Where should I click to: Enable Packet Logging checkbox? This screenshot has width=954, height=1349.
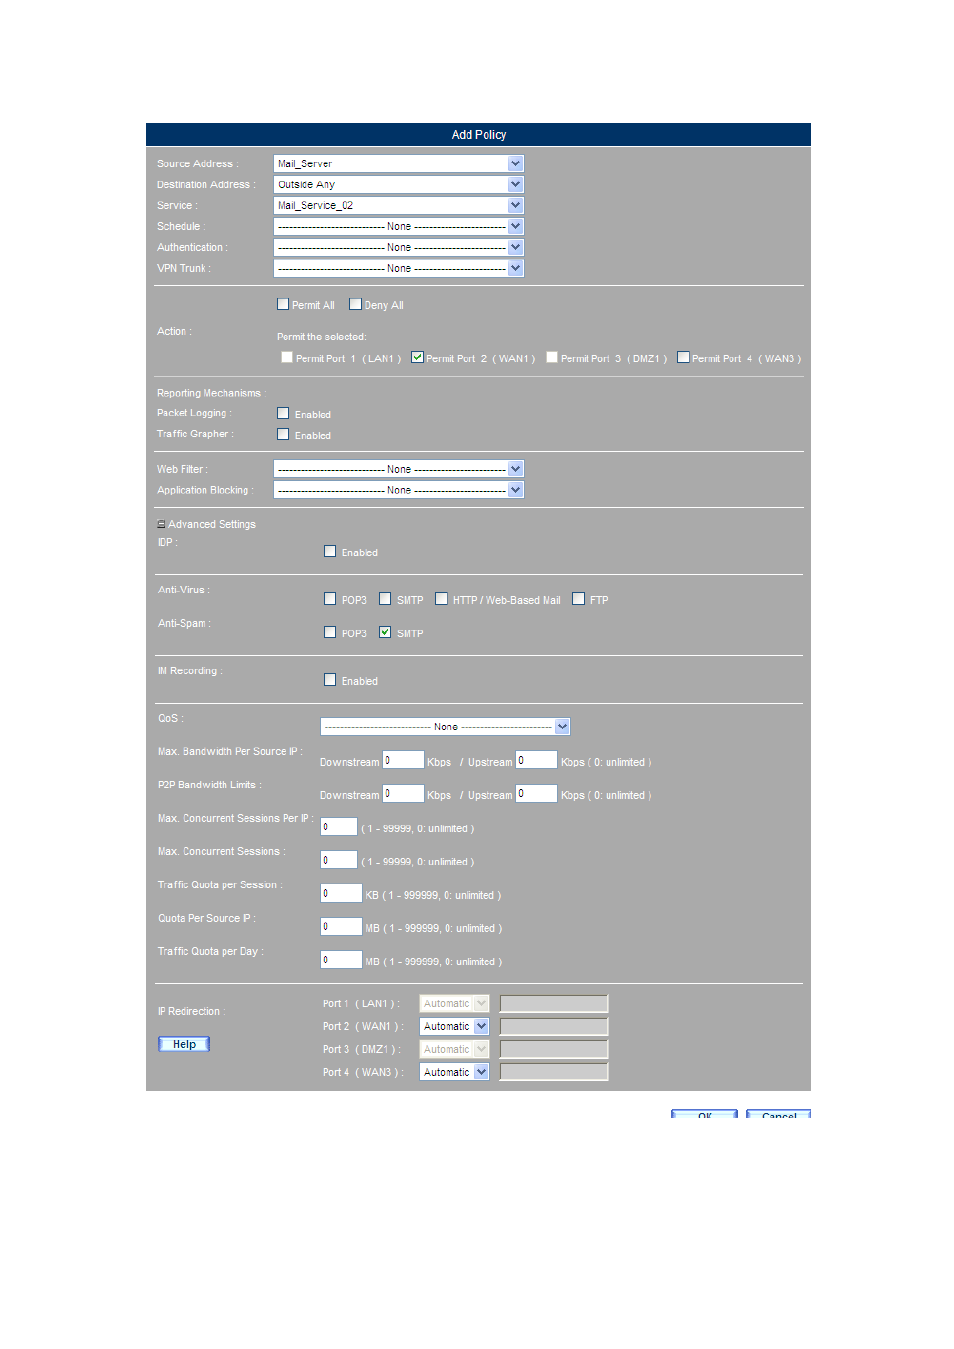(283, 413)
